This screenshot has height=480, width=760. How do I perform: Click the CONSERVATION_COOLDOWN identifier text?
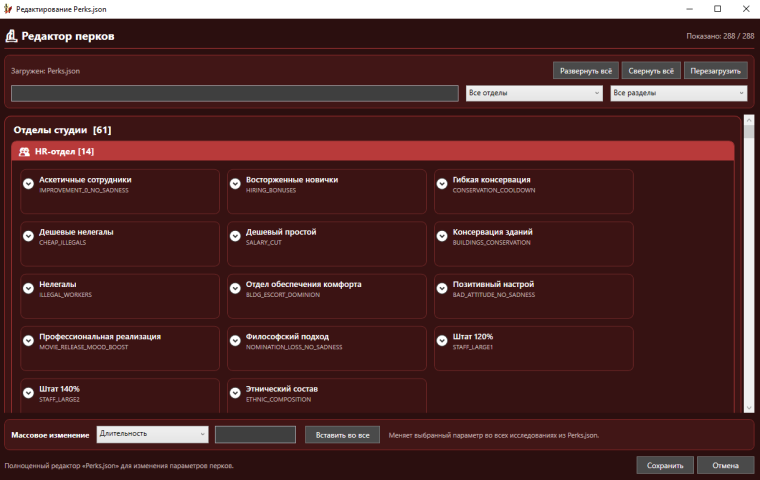pos(494,191)
